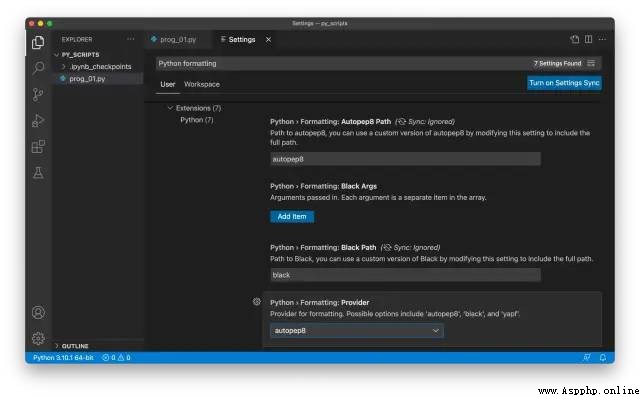Viewport: 640px width, 397px height.
Task: Click Open Settings (JSON) icon
Action: coord(575,39)
